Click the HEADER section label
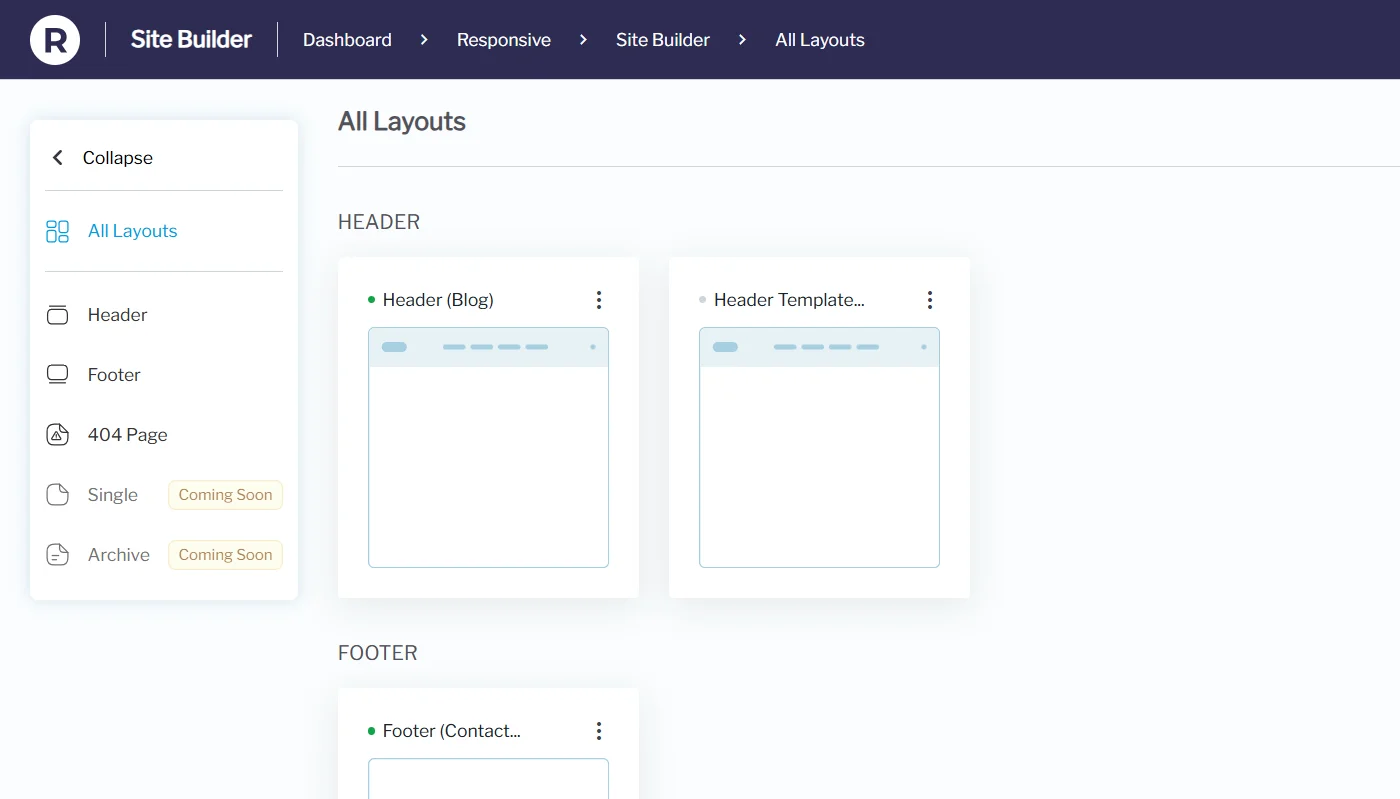 click(x=379, y=222)
